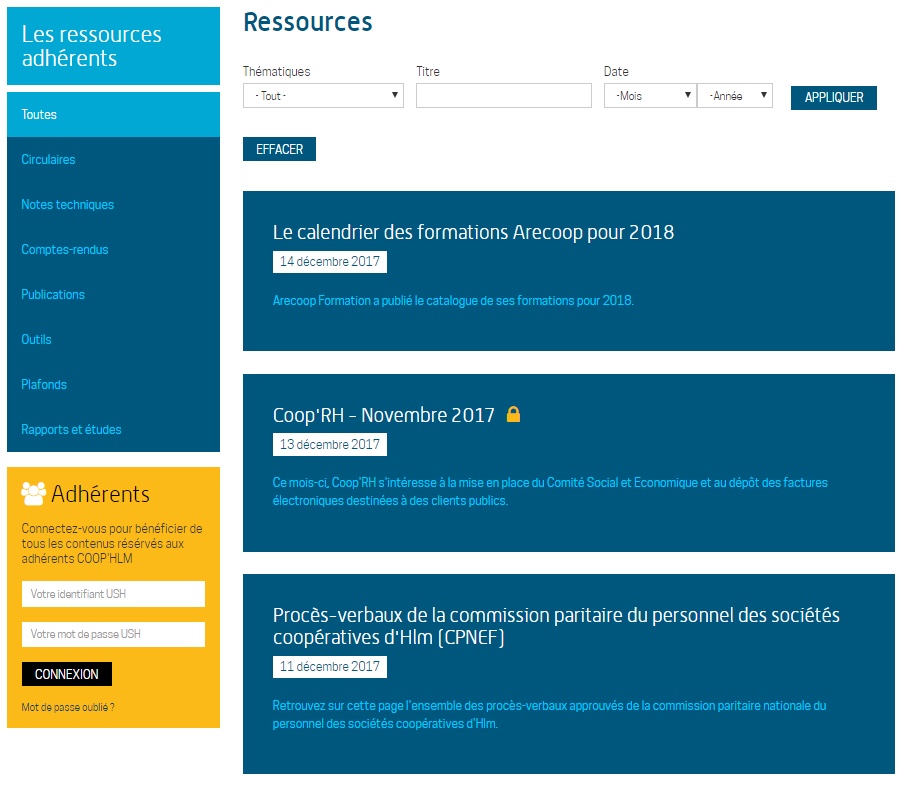Click the Retrouvez sur cette page summary text

click(549, 714)
